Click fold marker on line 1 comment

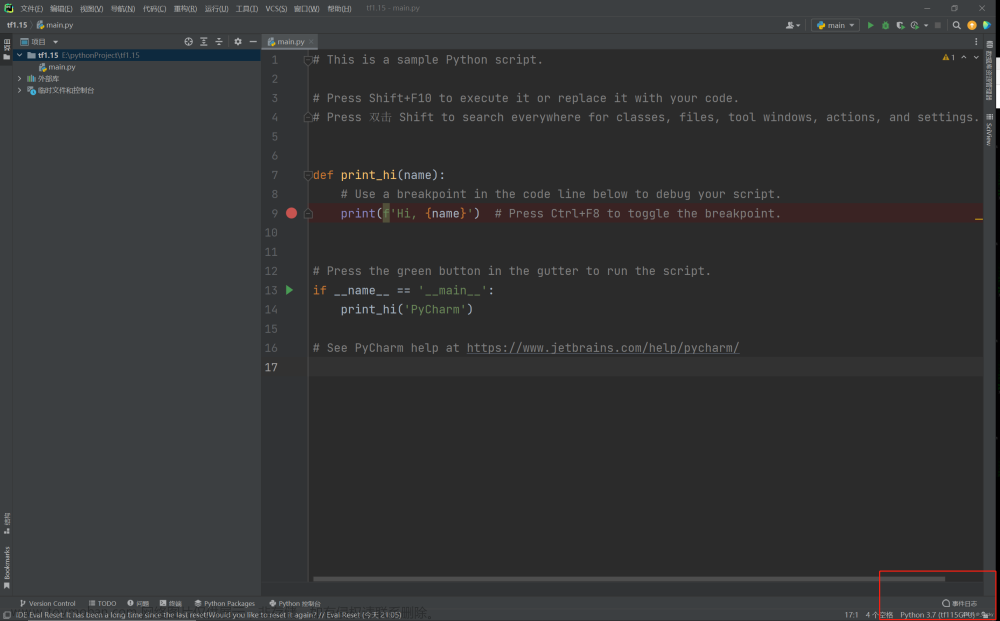pos(308,60)
